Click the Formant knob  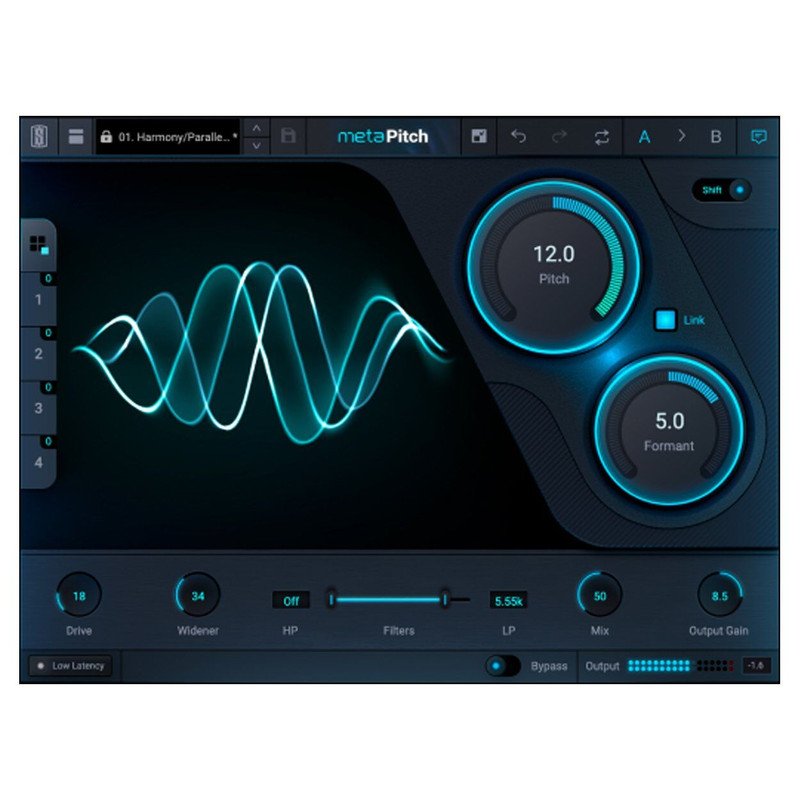(669, 431)
